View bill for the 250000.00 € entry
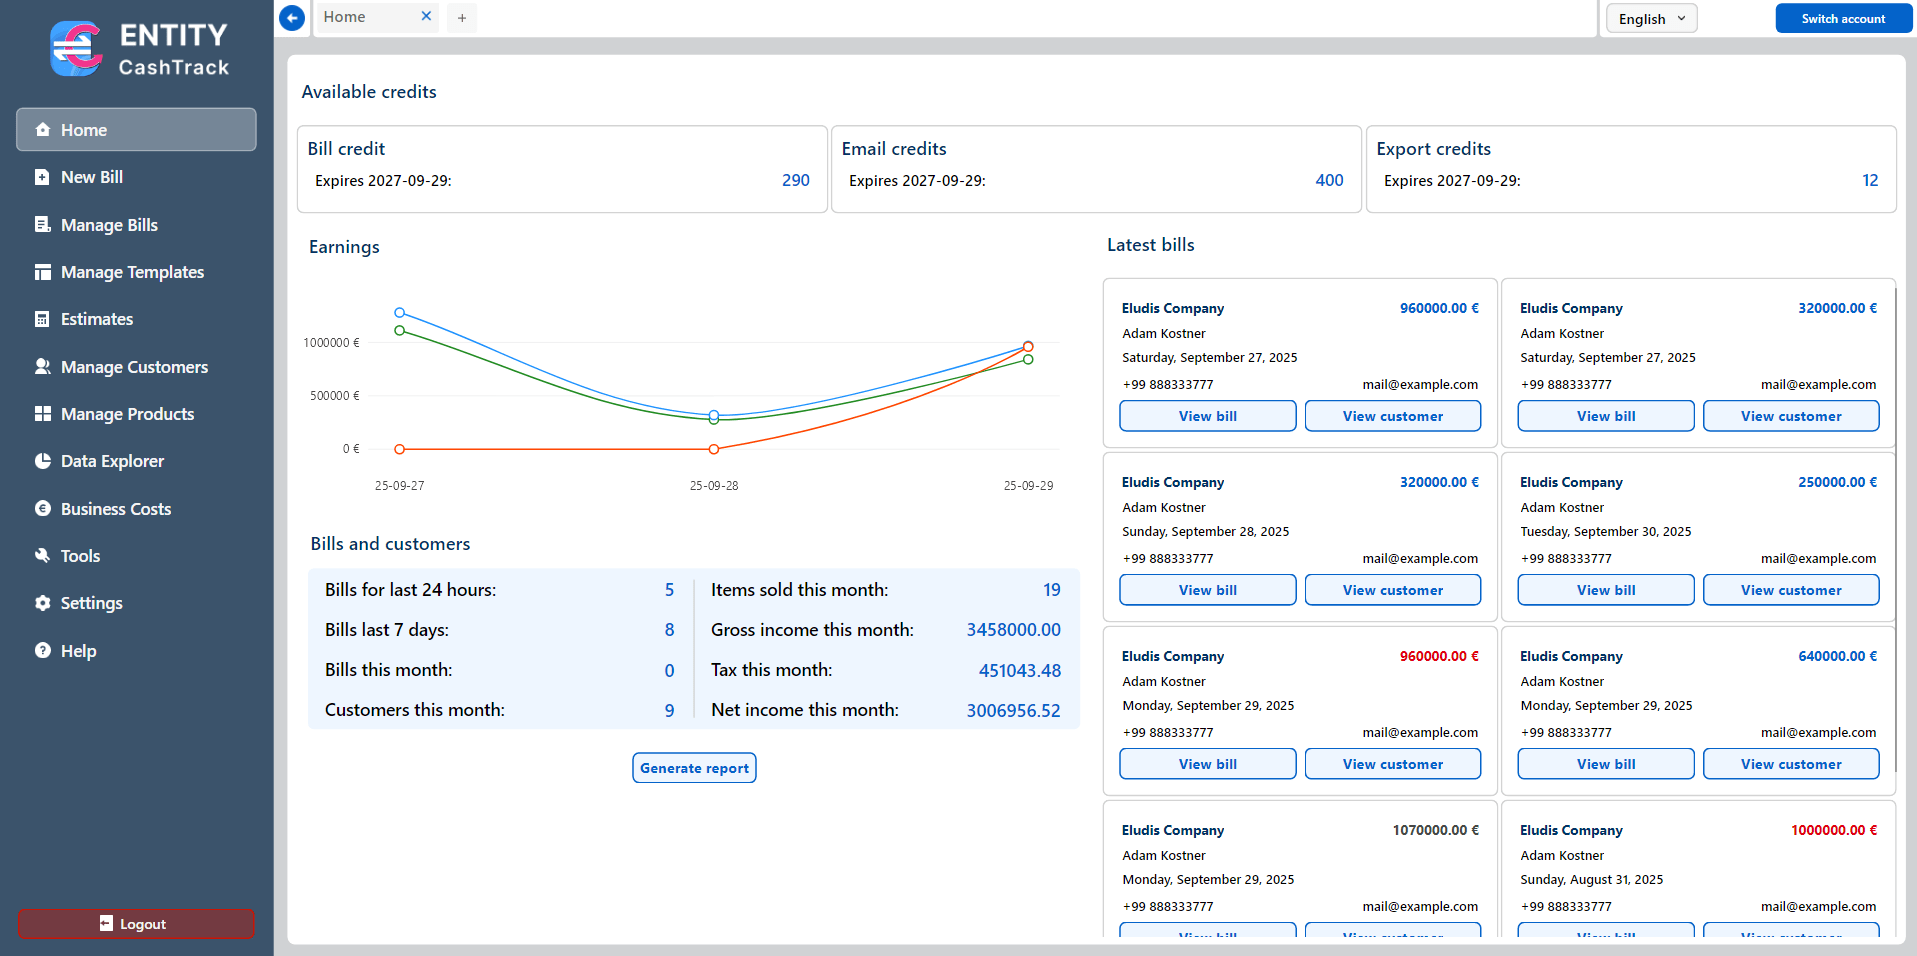Image resolution: width=1917 pixels, height=956 pixels. pyautogui.click(x=1605, y=590)
